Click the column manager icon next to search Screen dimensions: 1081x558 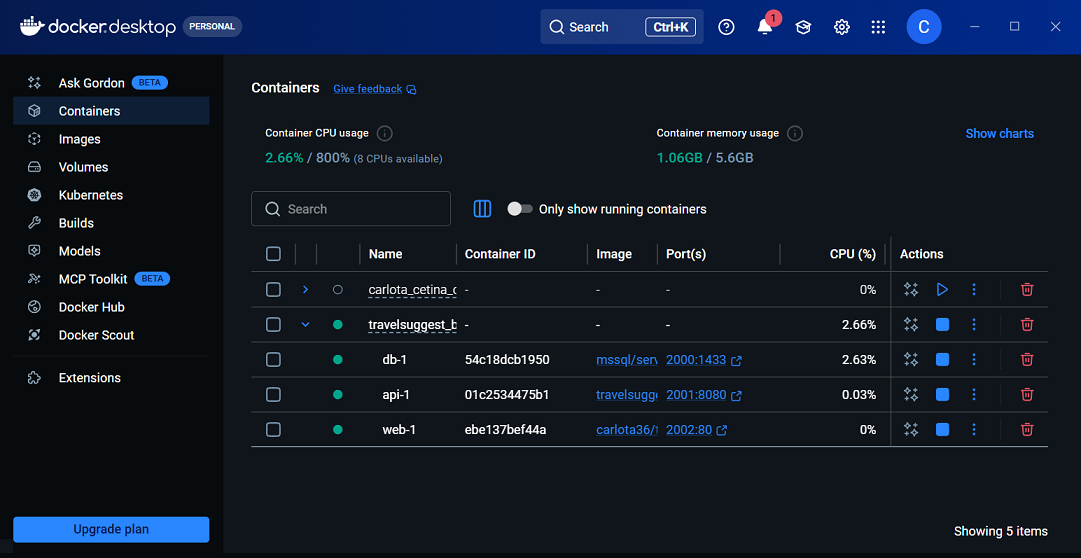coord(482,209)
